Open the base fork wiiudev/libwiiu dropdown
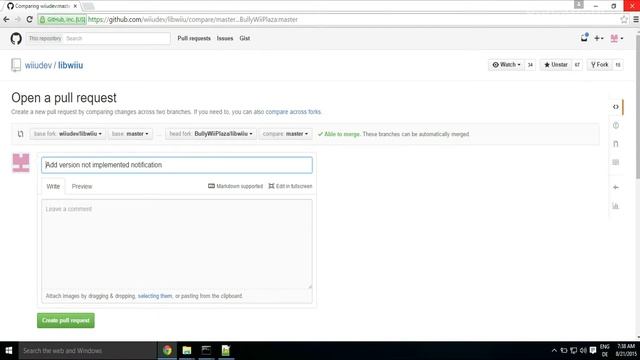 67,134
